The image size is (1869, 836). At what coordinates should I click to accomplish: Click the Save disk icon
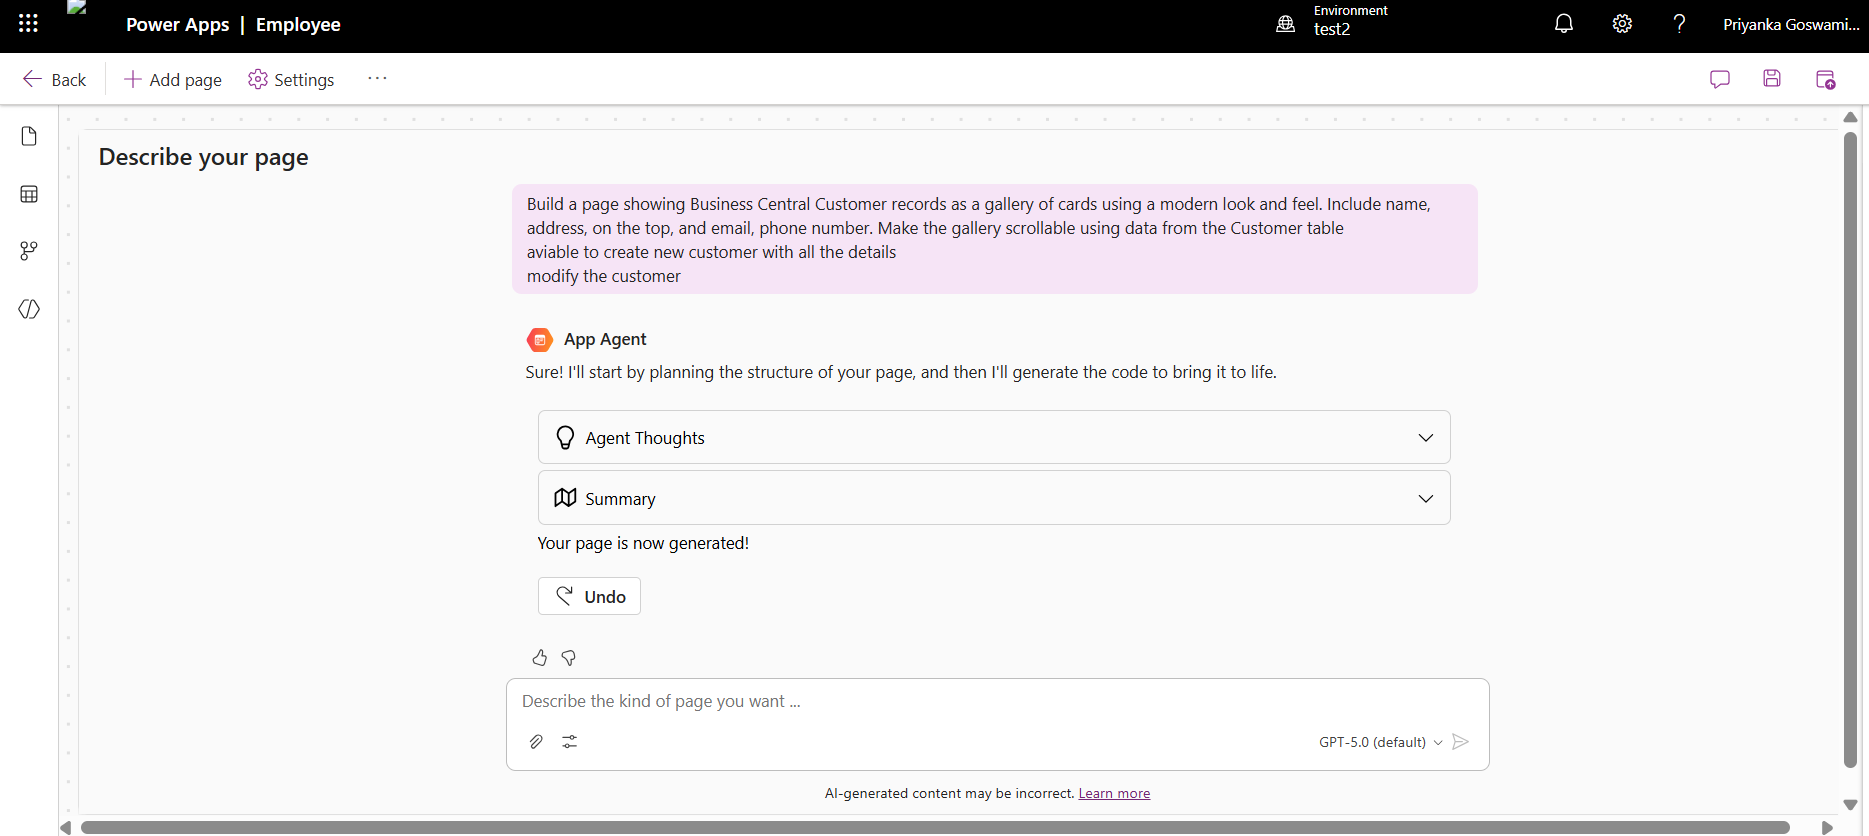pyautogui.click(x=1772, y=79)
